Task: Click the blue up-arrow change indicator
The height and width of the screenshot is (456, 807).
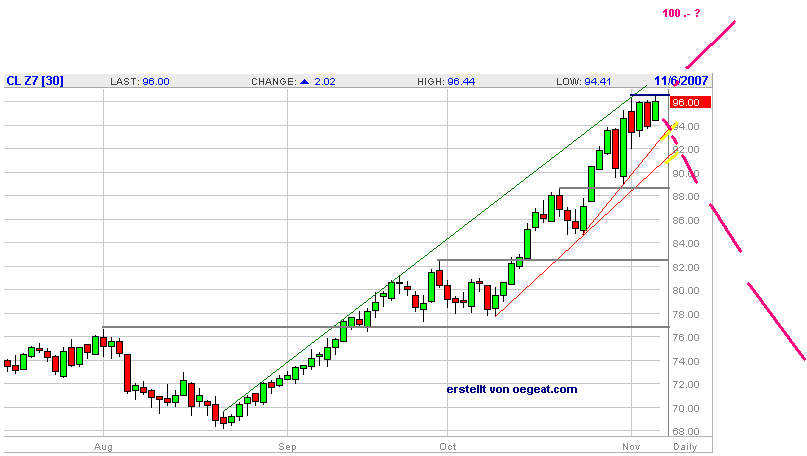Action: 305,81
